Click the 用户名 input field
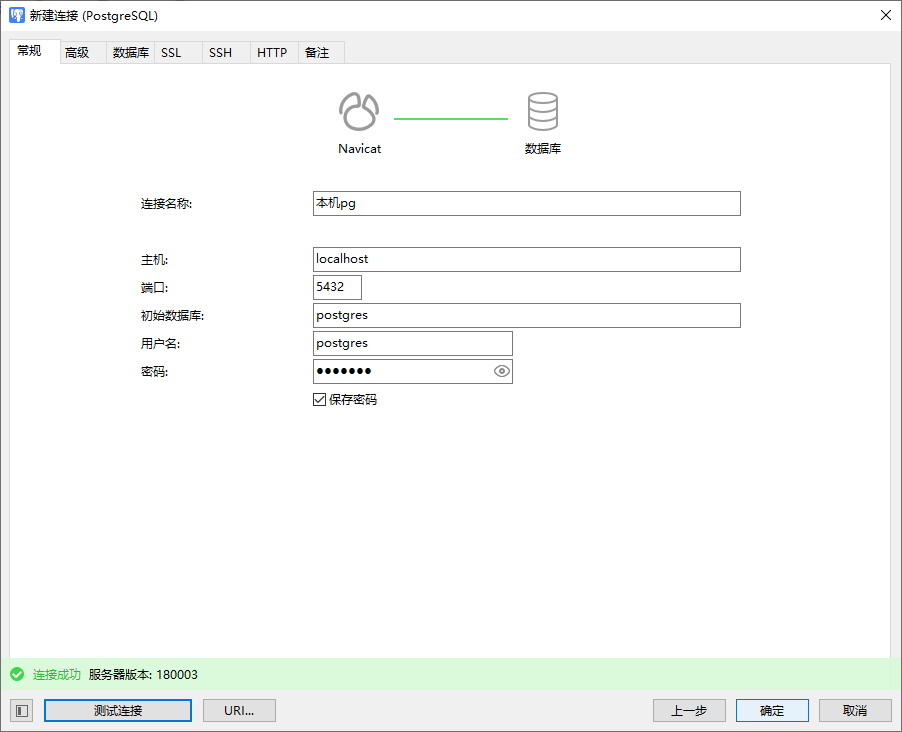The height and width of the screenshot is (732, 902). coord(412,344)
